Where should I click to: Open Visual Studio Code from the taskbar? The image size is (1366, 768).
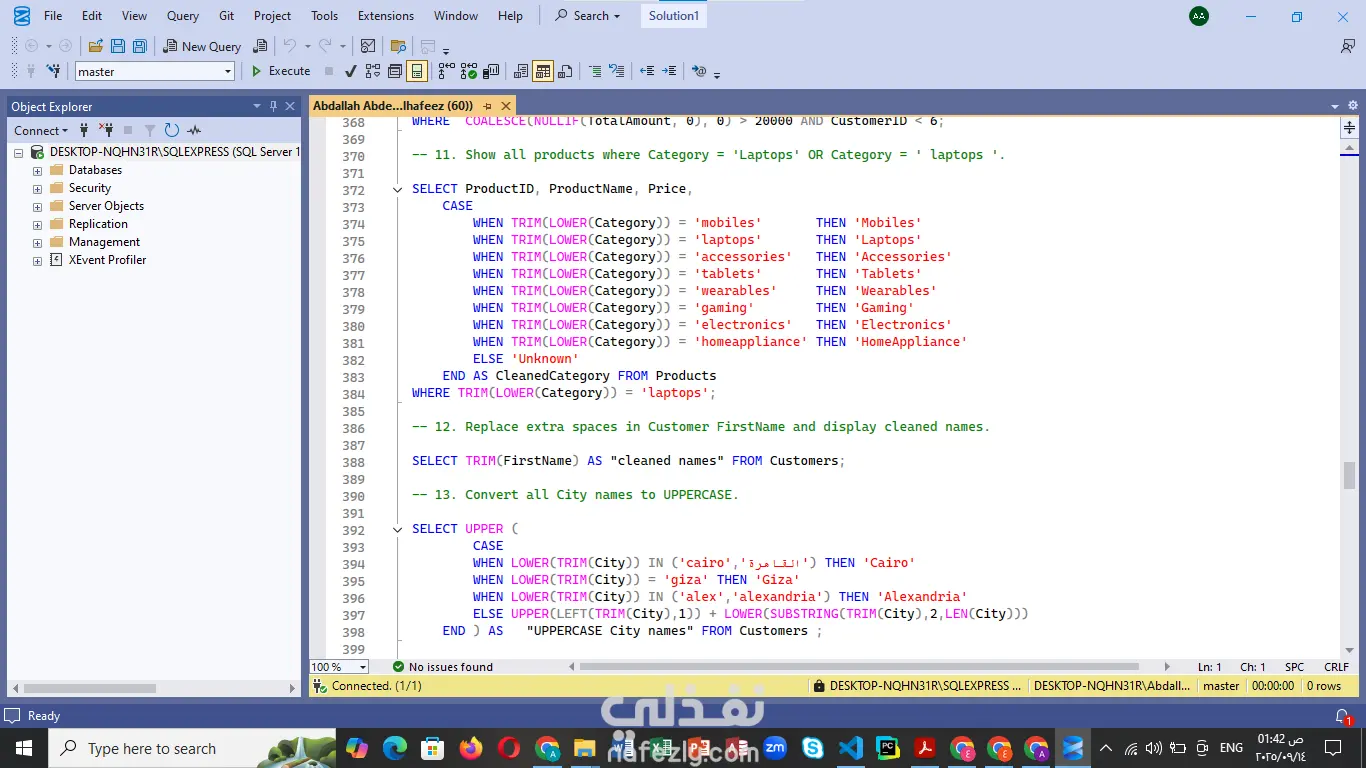[850, 748]
